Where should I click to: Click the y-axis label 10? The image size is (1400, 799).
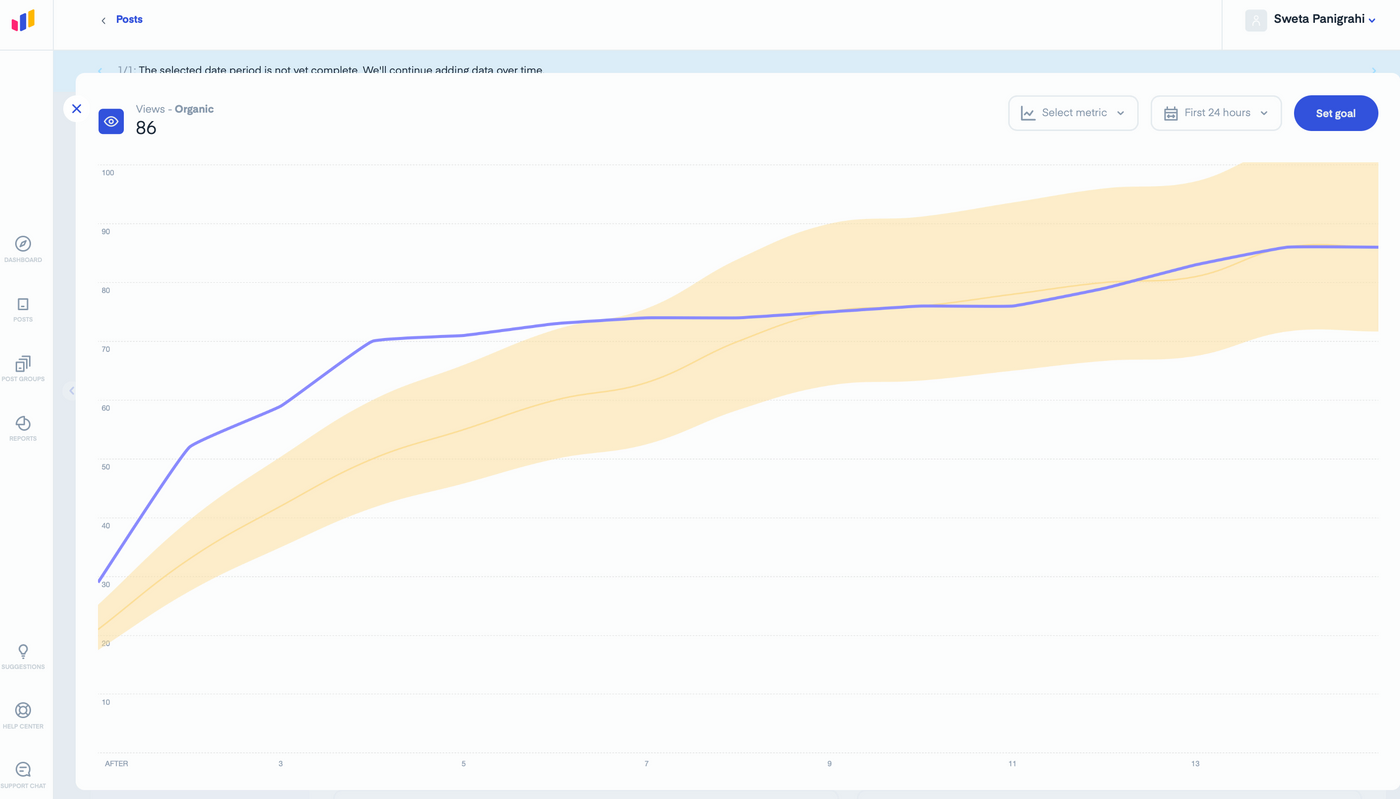coord(106,702)
